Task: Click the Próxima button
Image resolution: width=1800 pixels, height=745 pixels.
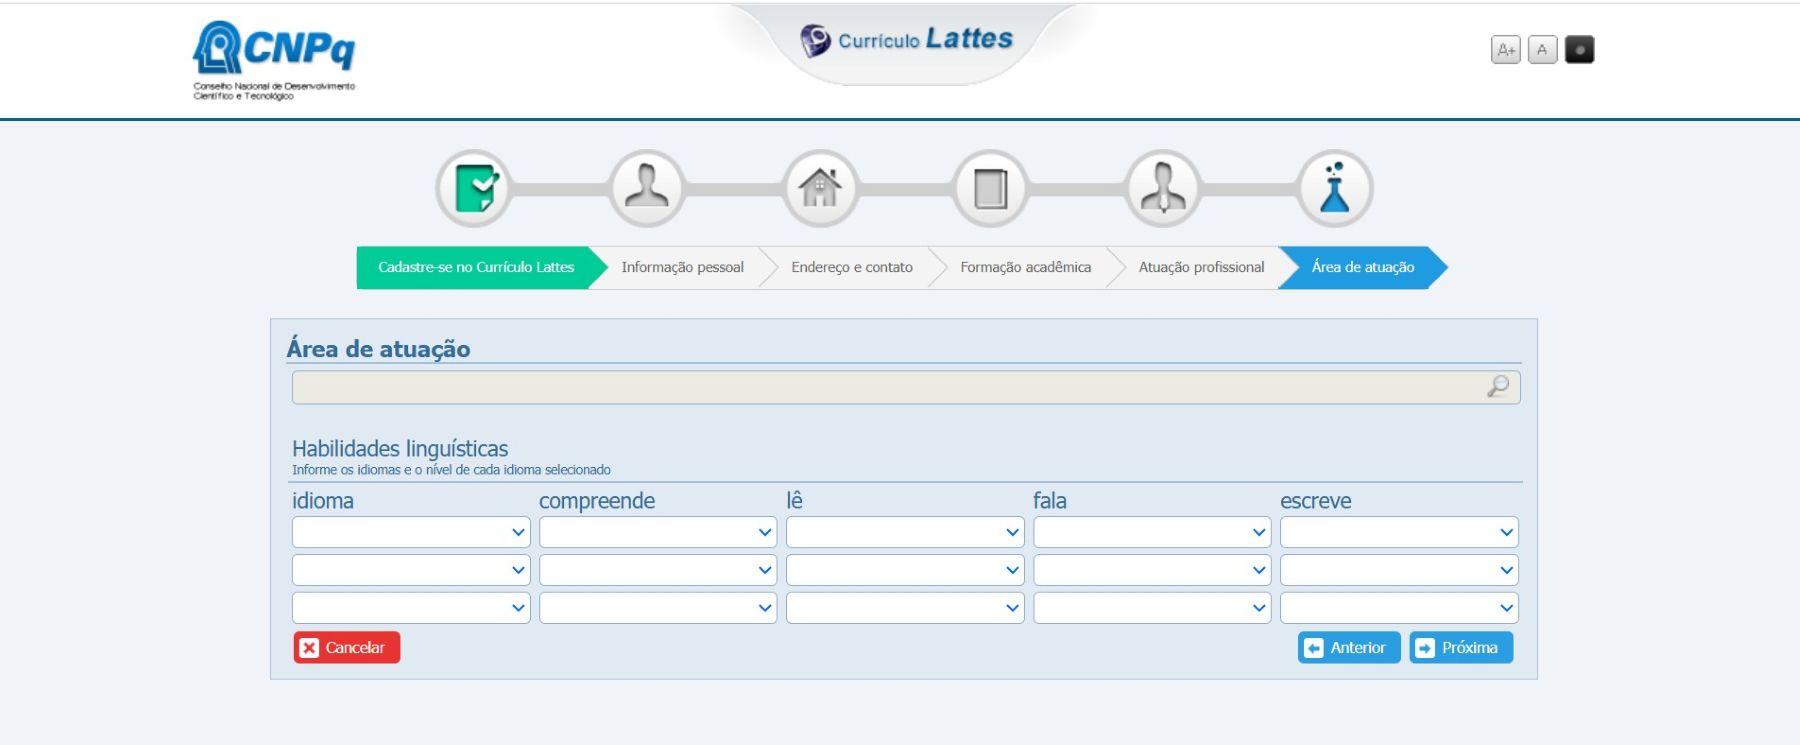Action: (1461, 648)
